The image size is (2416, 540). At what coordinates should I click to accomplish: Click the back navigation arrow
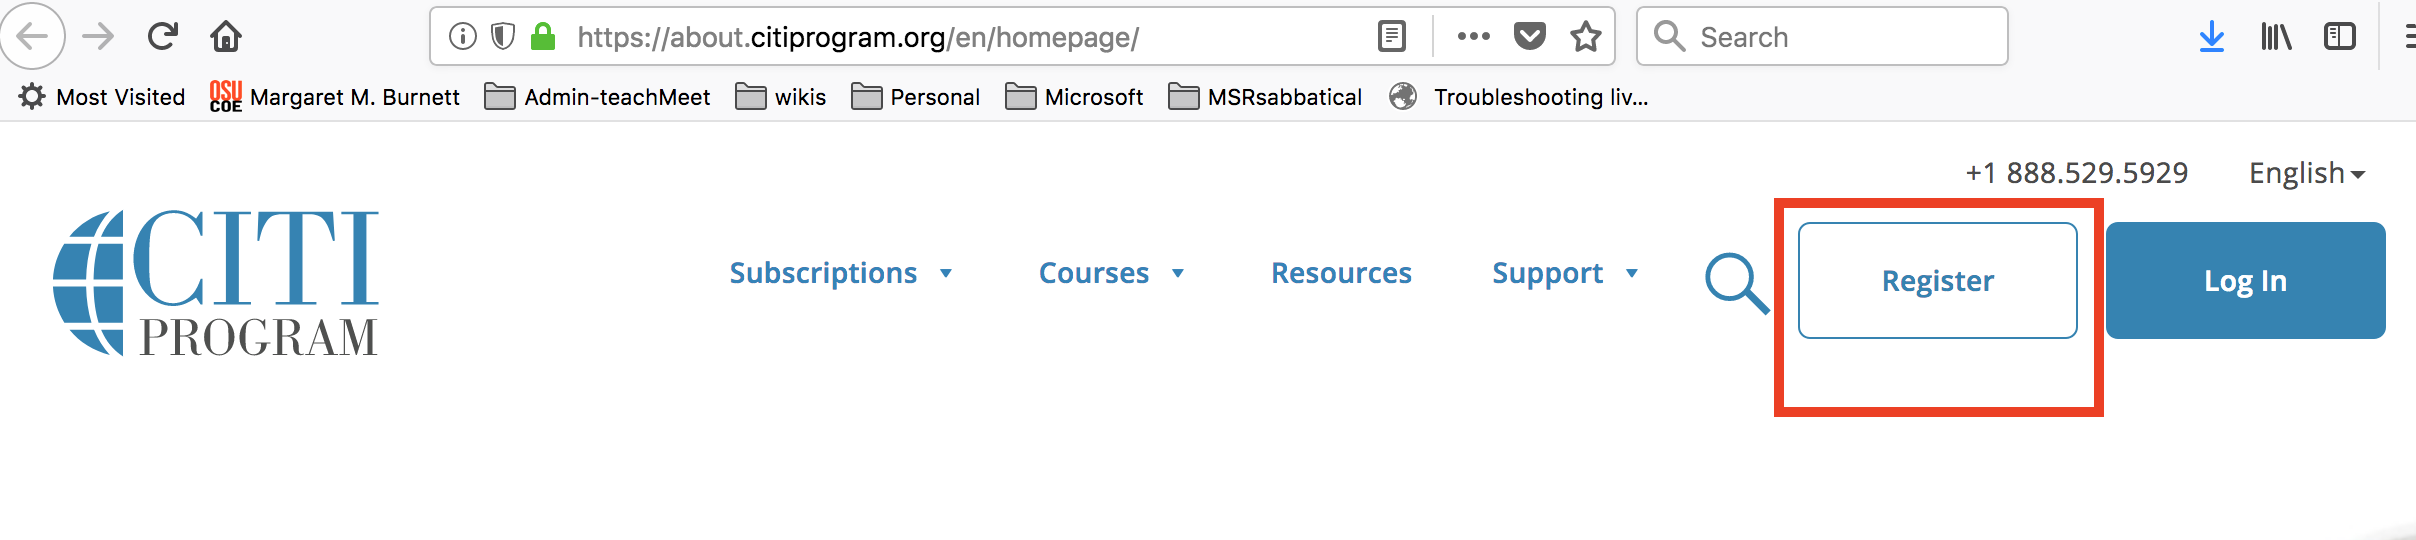(x=33, y=37)
